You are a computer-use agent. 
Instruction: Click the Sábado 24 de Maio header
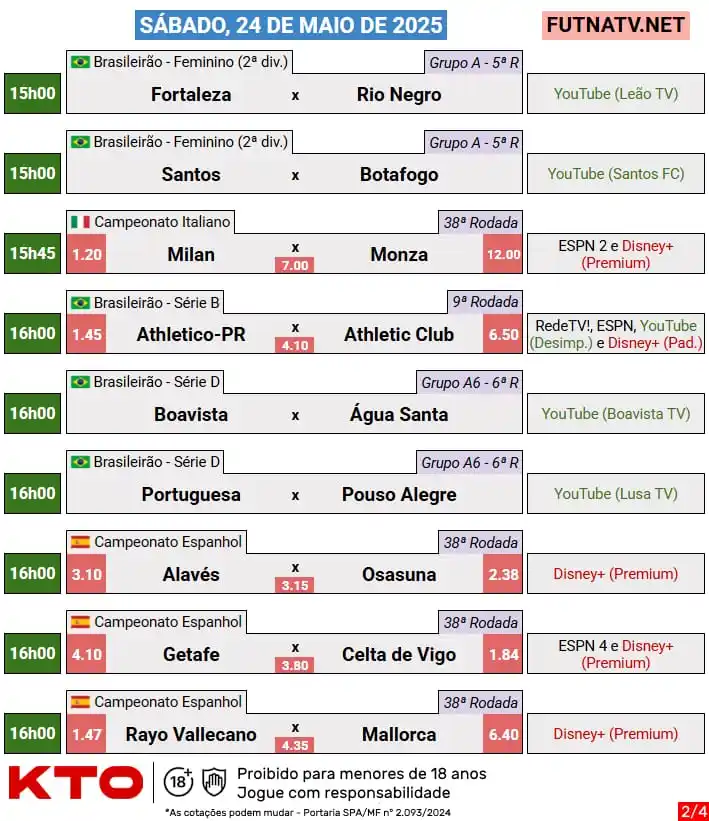(291, 25)
